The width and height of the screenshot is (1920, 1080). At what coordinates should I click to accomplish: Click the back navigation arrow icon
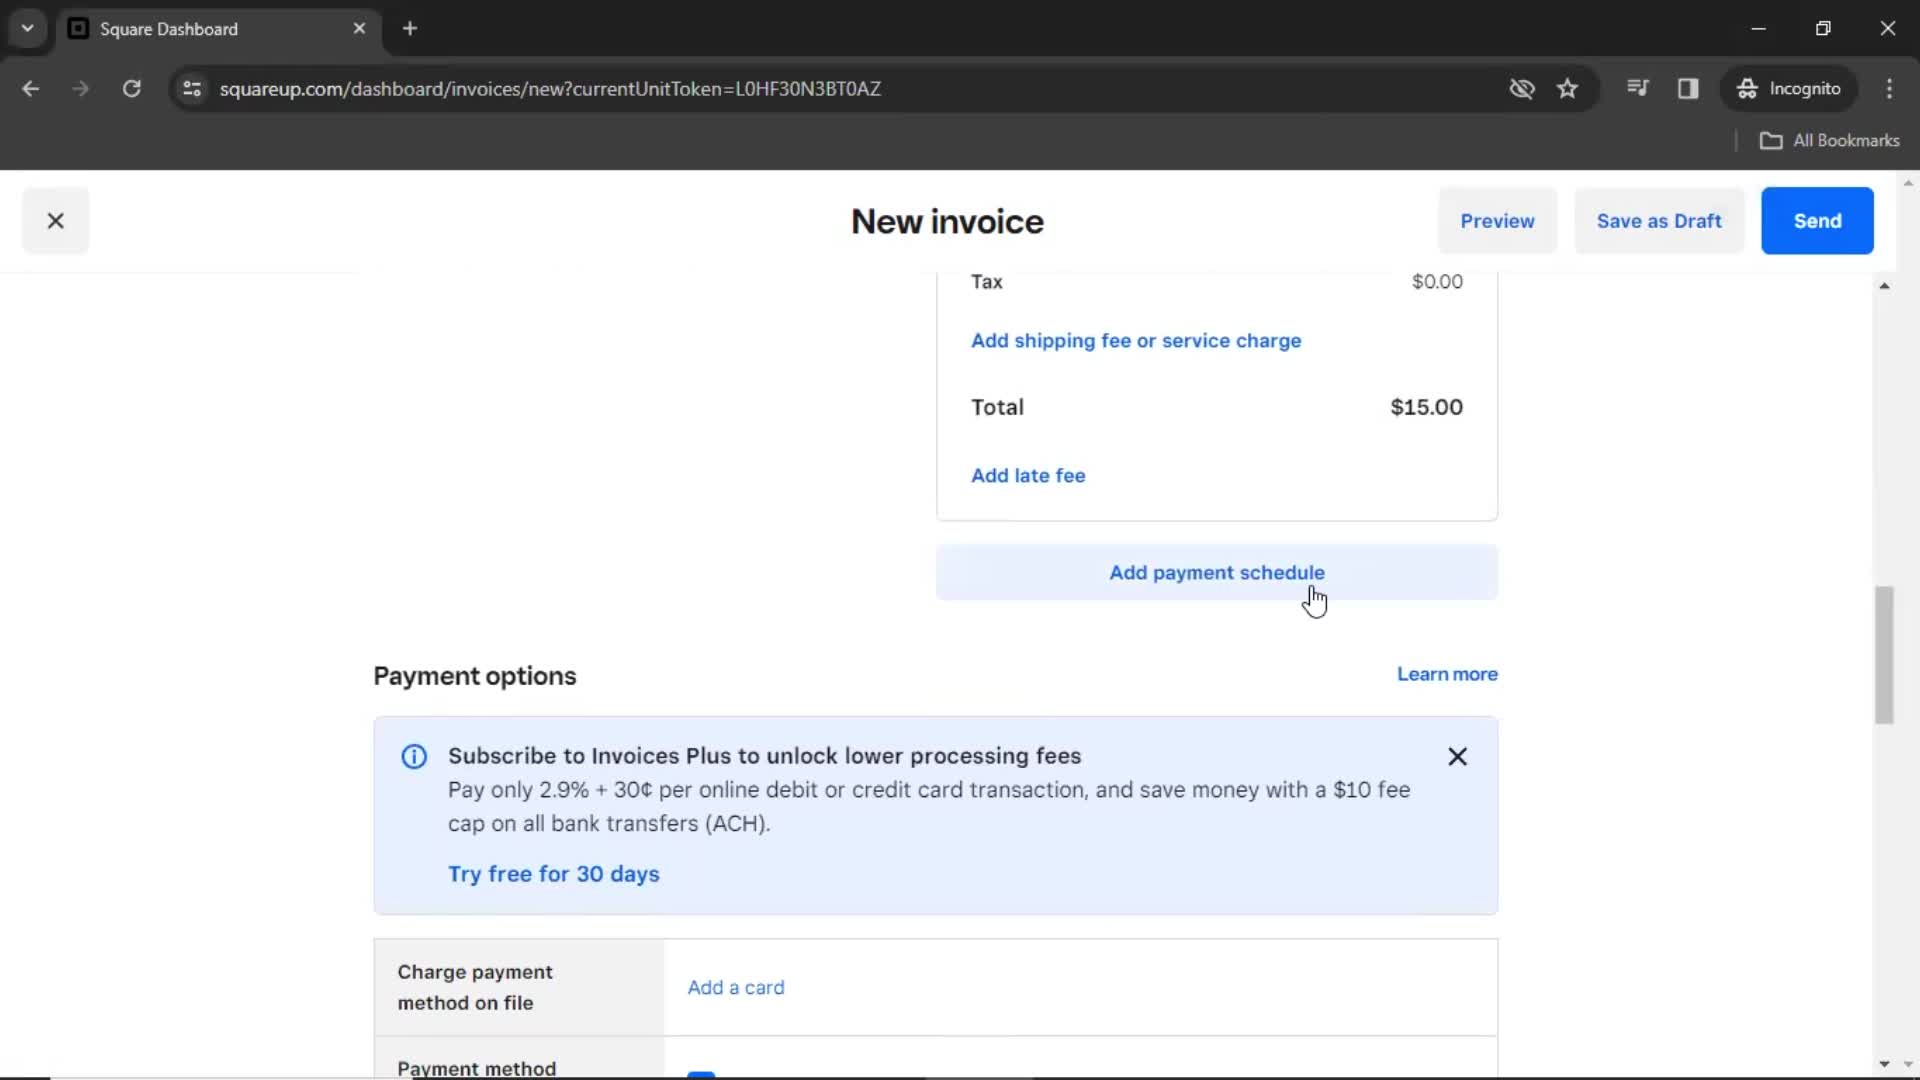tap(32, 88)
